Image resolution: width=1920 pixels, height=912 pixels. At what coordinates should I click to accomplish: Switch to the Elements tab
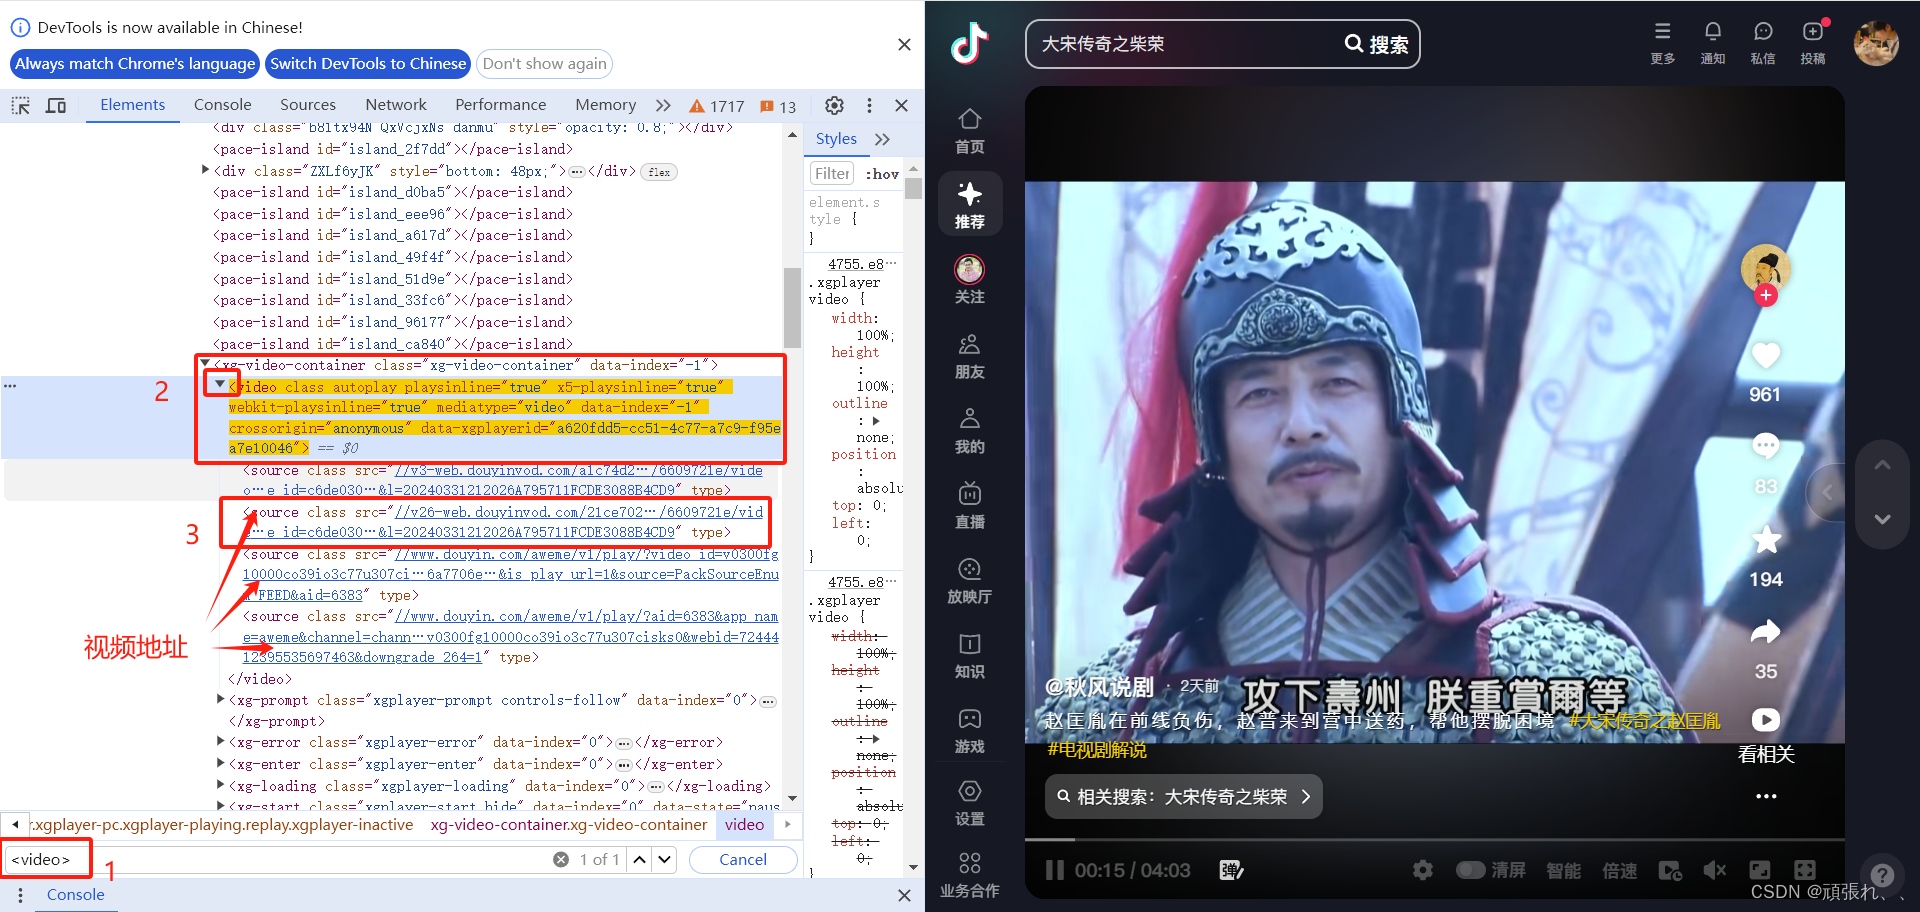tap(132, 105)
